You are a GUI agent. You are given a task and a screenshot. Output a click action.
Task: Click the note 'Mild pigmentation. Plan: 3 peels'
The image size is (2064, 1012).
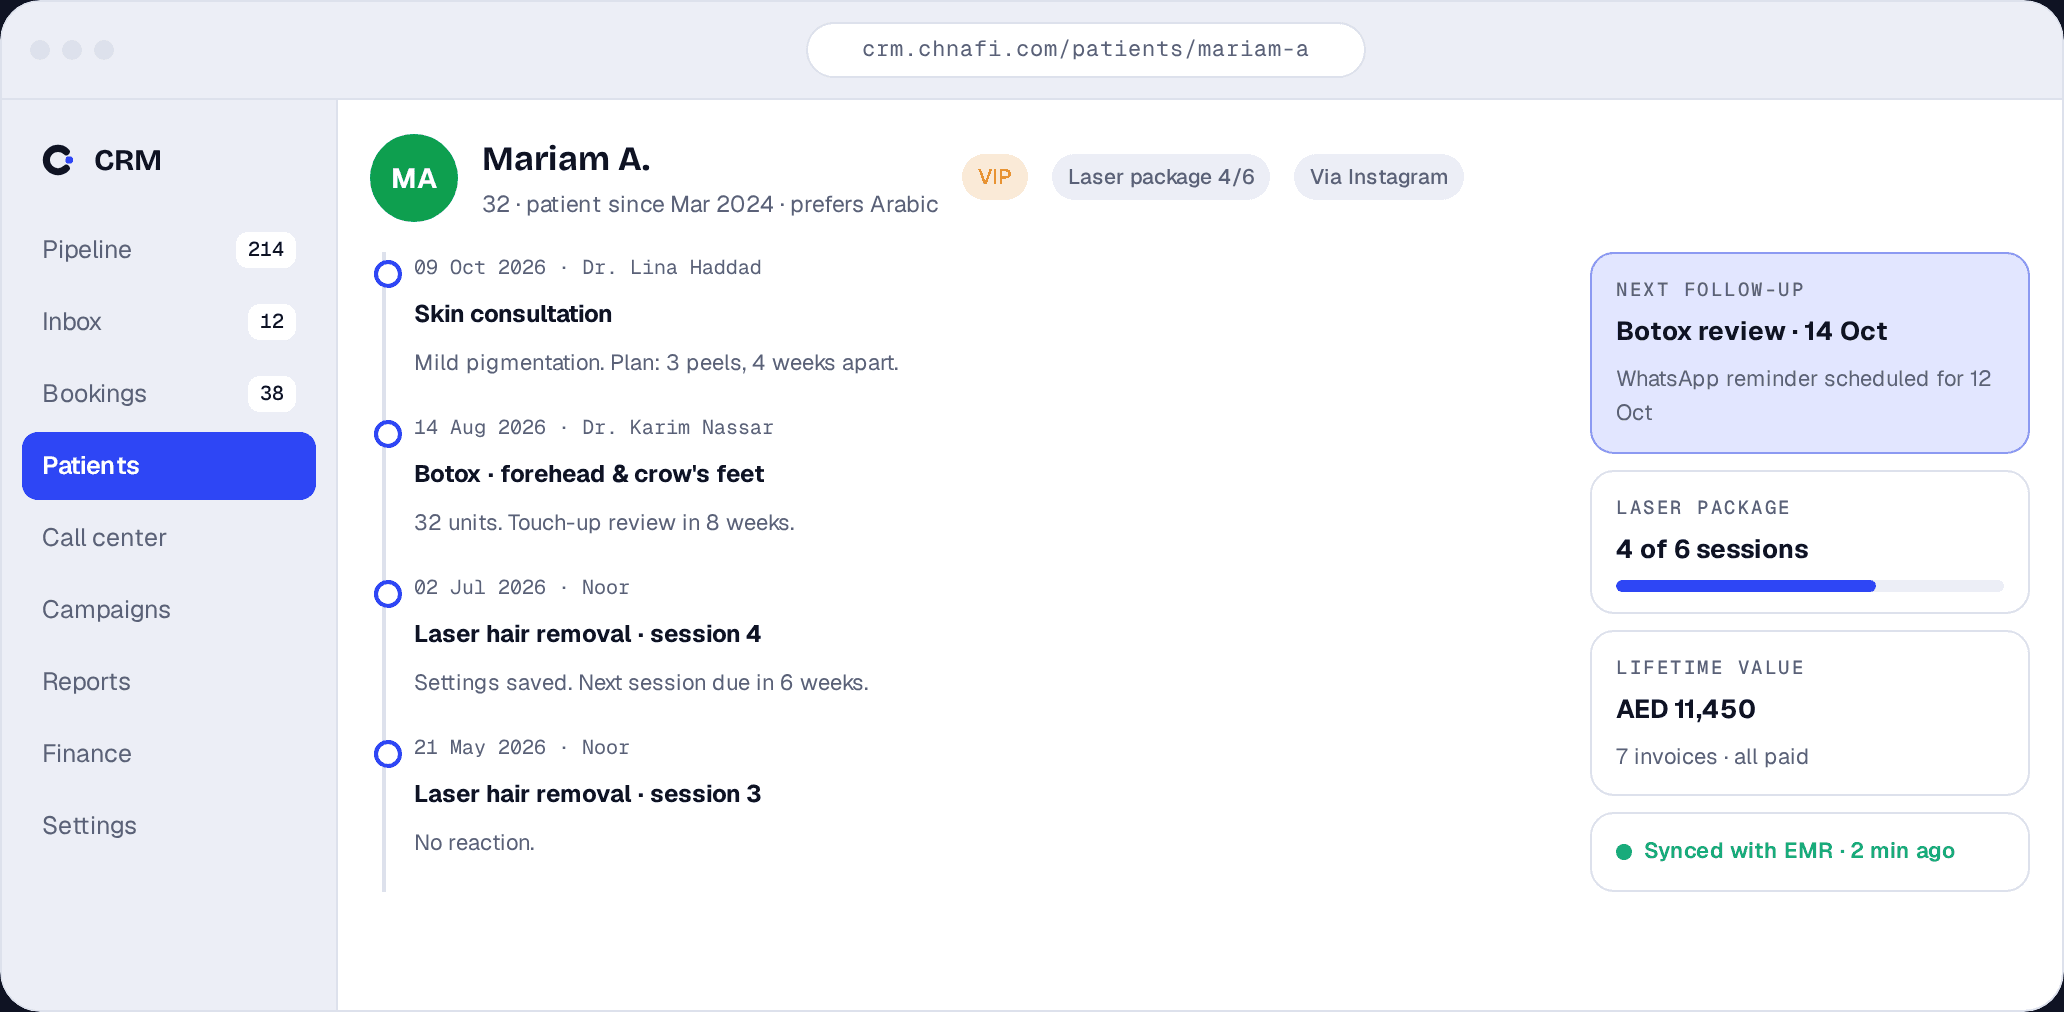[657, 363]
